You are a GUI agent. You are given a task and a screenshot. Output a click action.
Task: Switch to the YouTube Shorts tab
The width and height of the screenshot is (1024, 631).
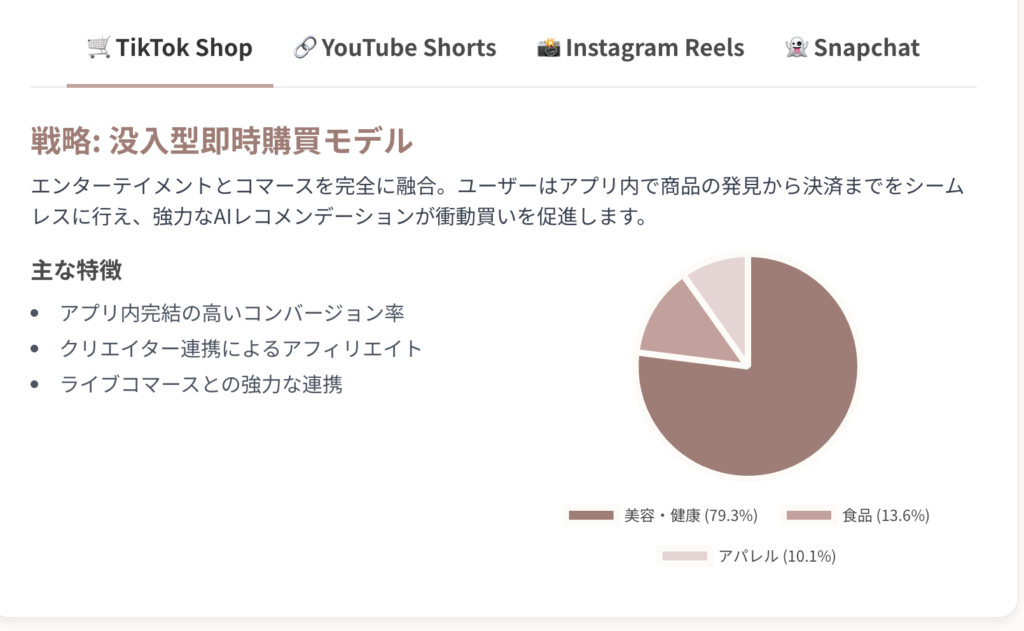pyautogui.click(x=395, y=48)
